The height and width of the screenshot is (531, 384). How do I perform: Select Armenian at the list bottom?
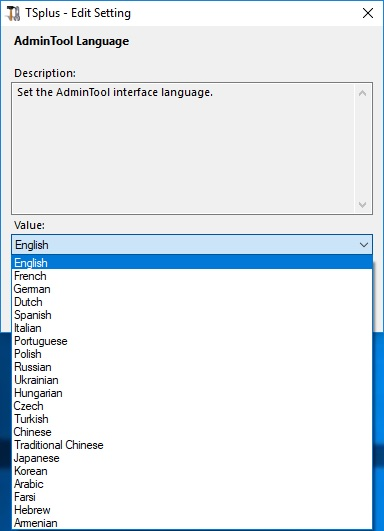click(192, 523)
